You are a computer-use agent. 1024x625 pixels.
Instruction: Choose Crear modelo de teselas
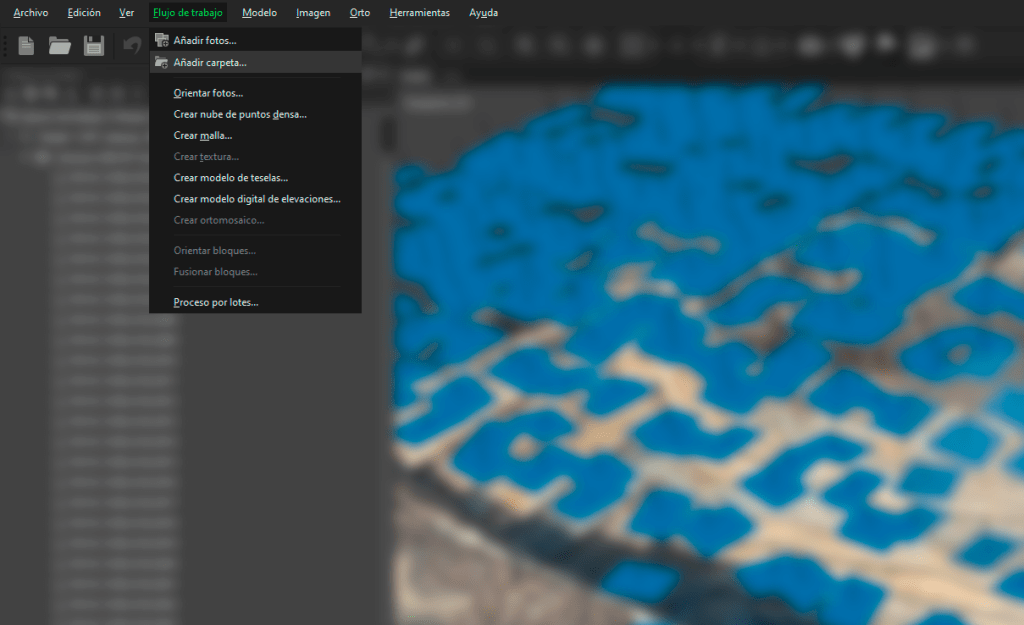231,178
